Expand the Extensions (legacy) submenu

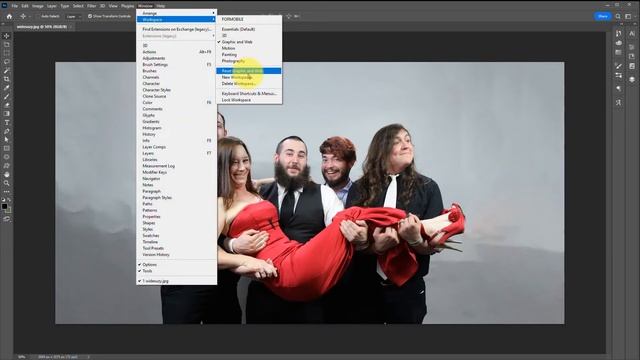(x=176, y=36)
